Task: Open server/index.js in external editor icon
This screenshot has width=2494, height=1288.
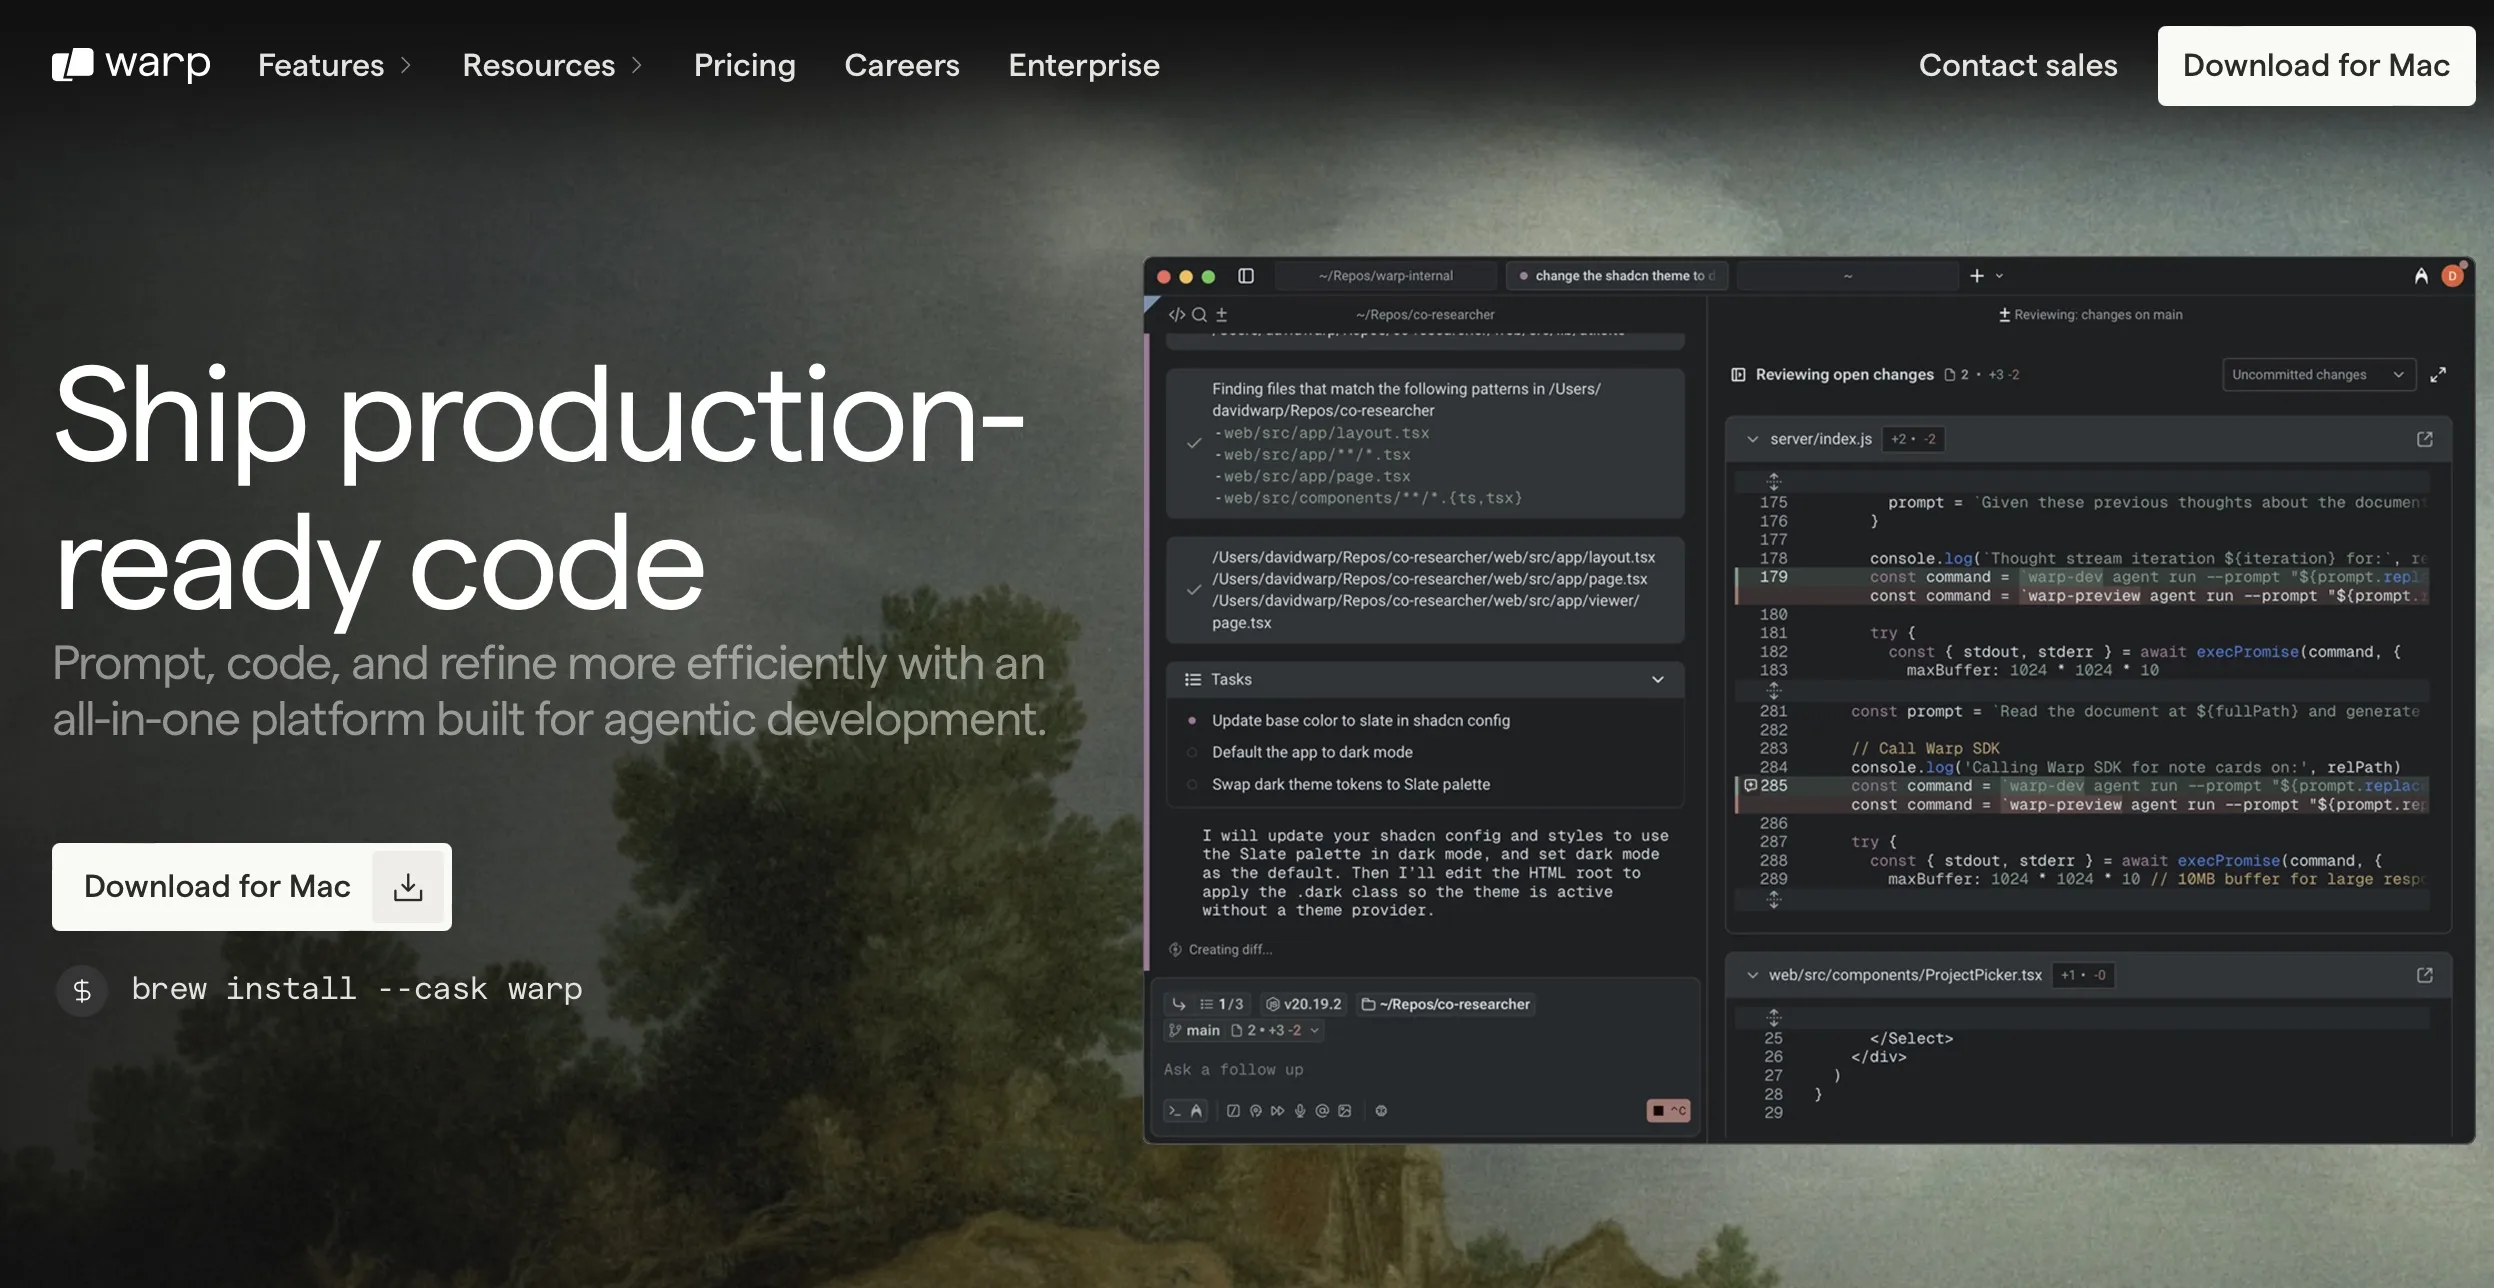Action: (x=2425, y=439)
